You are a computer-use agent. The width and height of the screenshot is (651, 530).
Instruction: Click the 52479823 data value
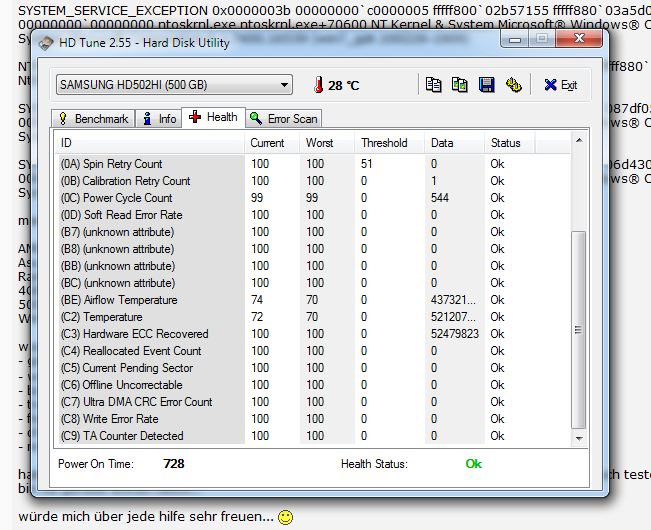[455, 334]
